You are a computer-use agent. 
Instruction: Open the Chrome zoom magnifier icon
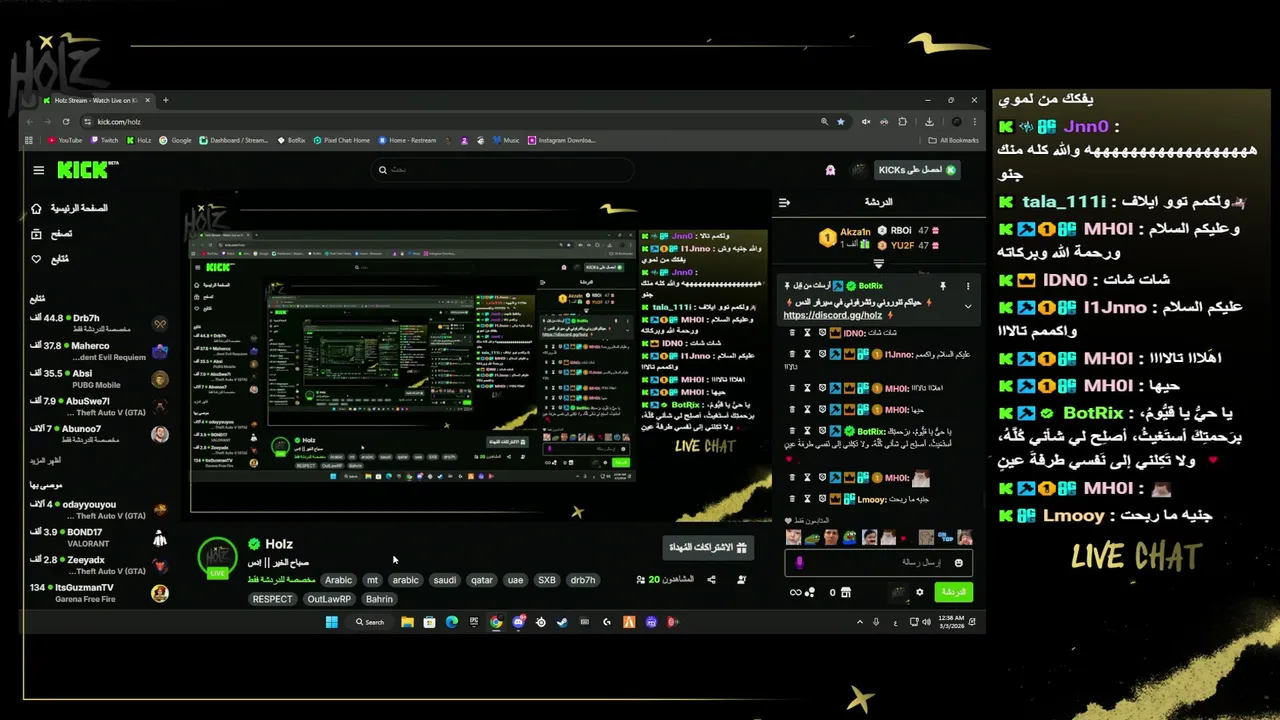click(x=824, y=121)
